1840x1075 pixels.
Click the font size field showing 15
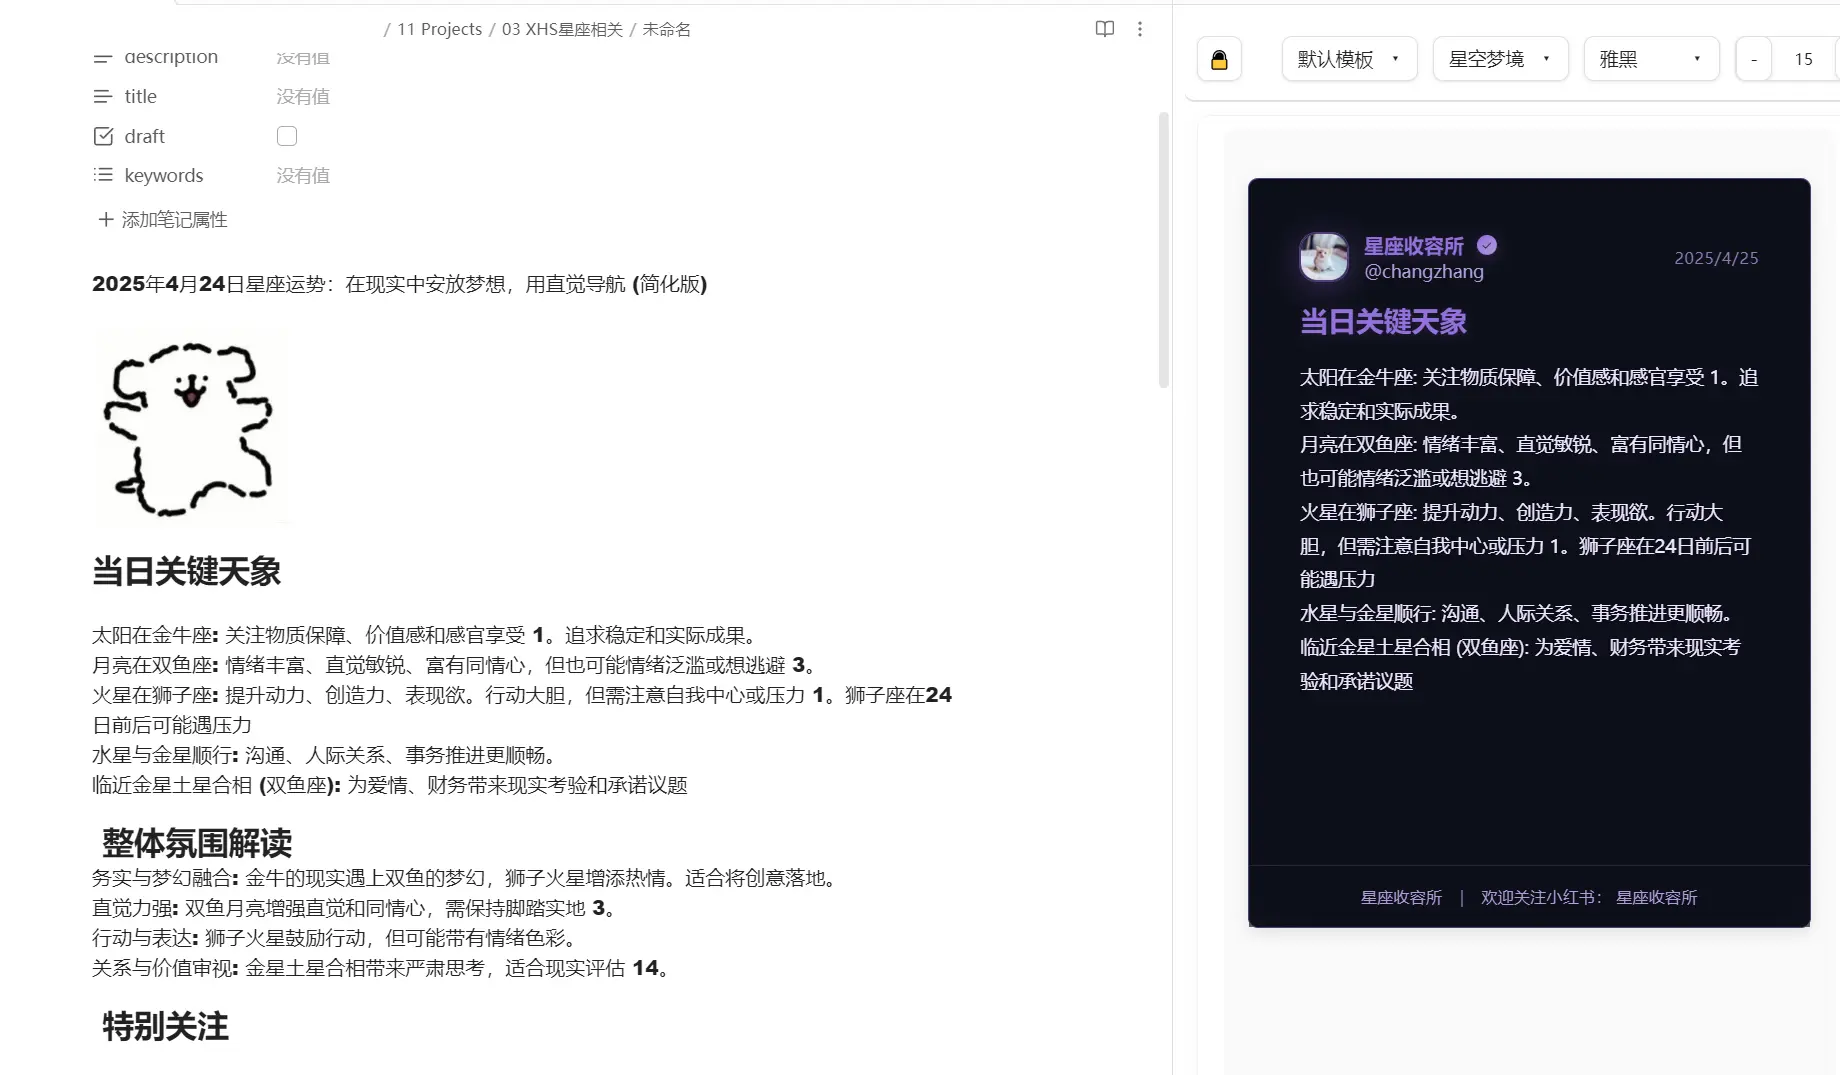click(x=1803, y=59)
